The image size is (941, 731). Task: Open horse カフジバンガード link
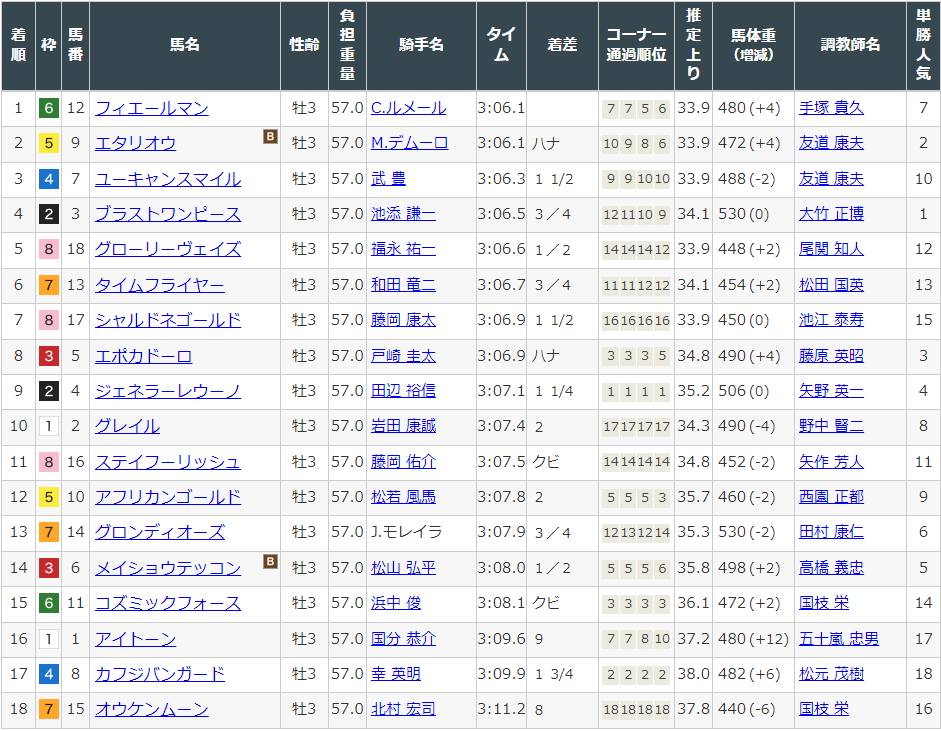point(160,674)
